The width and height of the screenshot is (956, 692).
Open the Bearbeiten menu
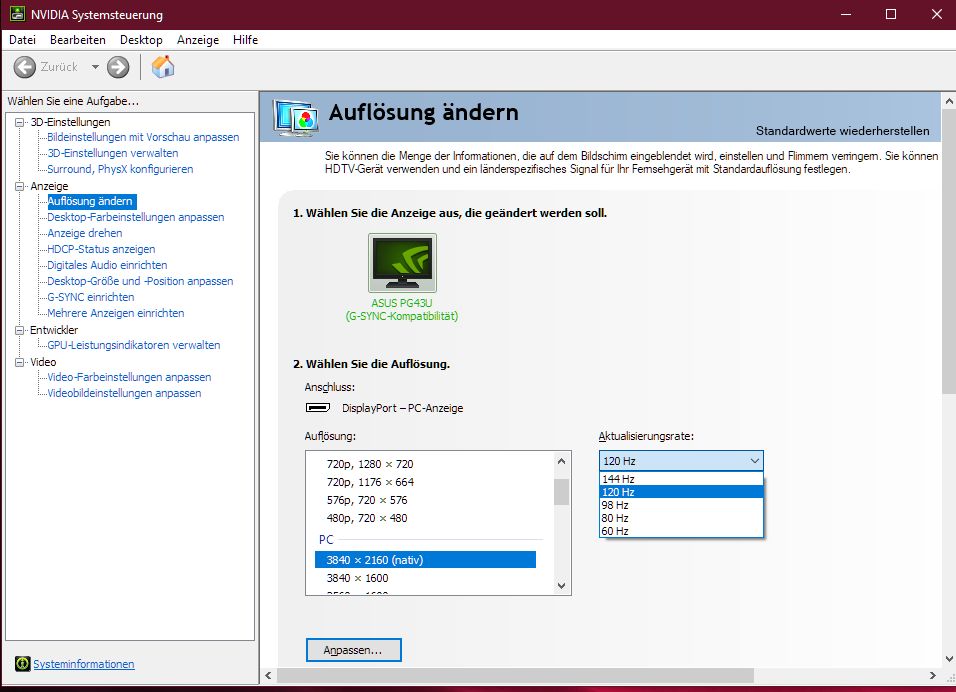77,40
